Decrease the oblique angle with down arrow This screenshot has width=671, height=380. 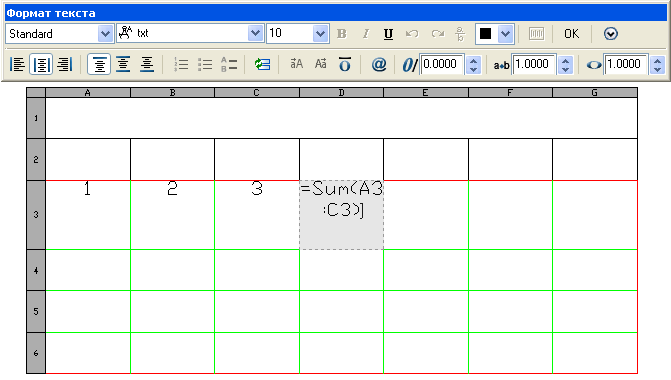[473, 69]
